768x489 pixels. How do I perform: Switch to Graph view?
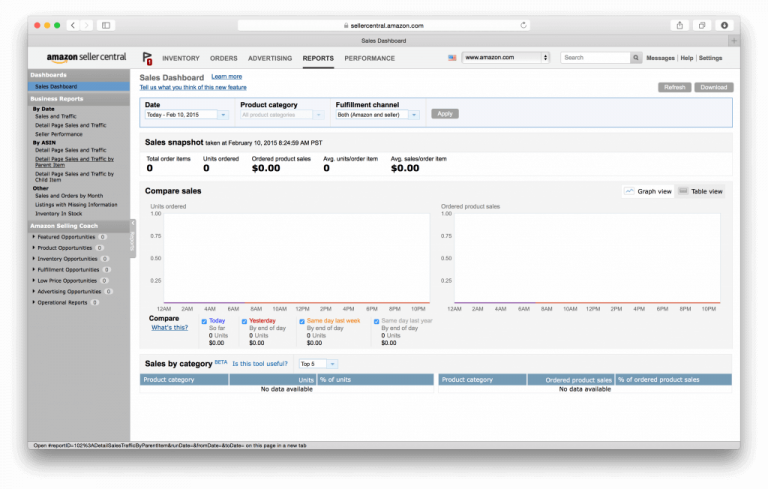(x=648, y=191)
